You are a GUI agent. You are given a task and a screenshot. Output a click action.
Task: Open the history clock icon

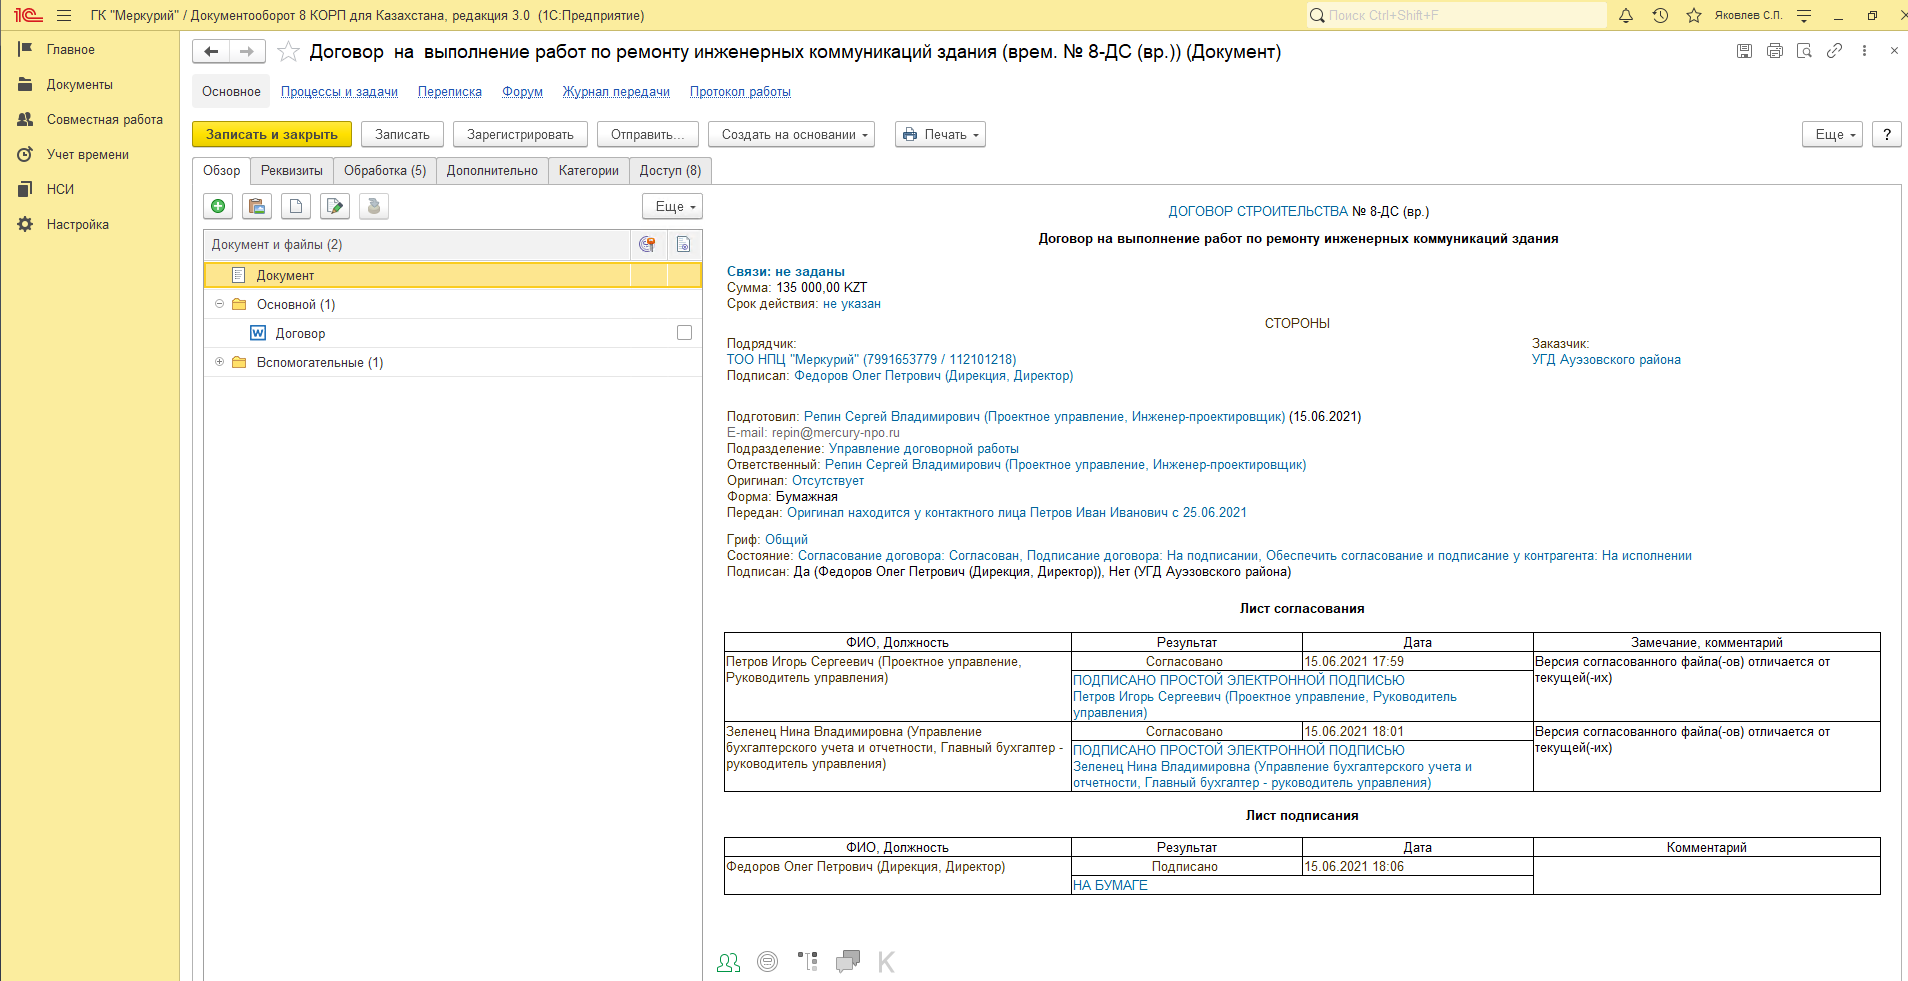click(x=1660, y=16)
